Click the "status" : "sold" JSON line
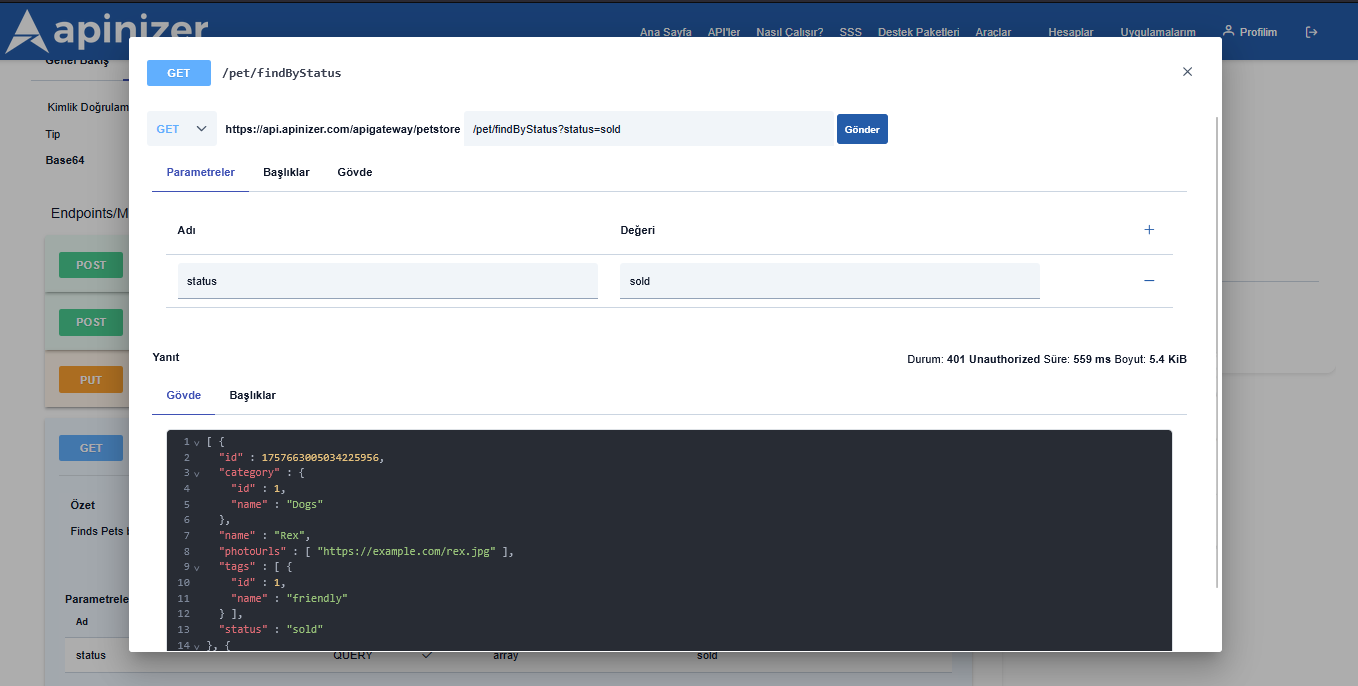This screenshot has height=686, width=1358. tap(271, 629)
